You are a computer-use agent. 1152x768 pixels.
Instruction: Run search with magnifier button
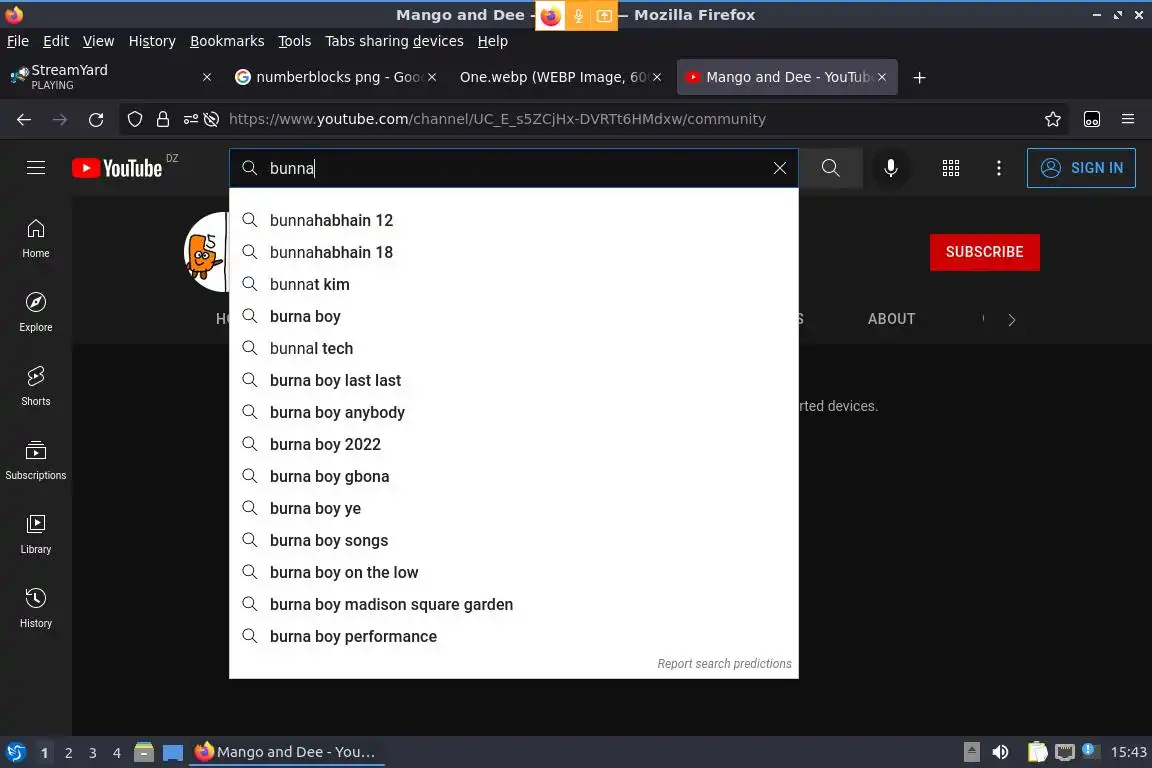(830, 168)
